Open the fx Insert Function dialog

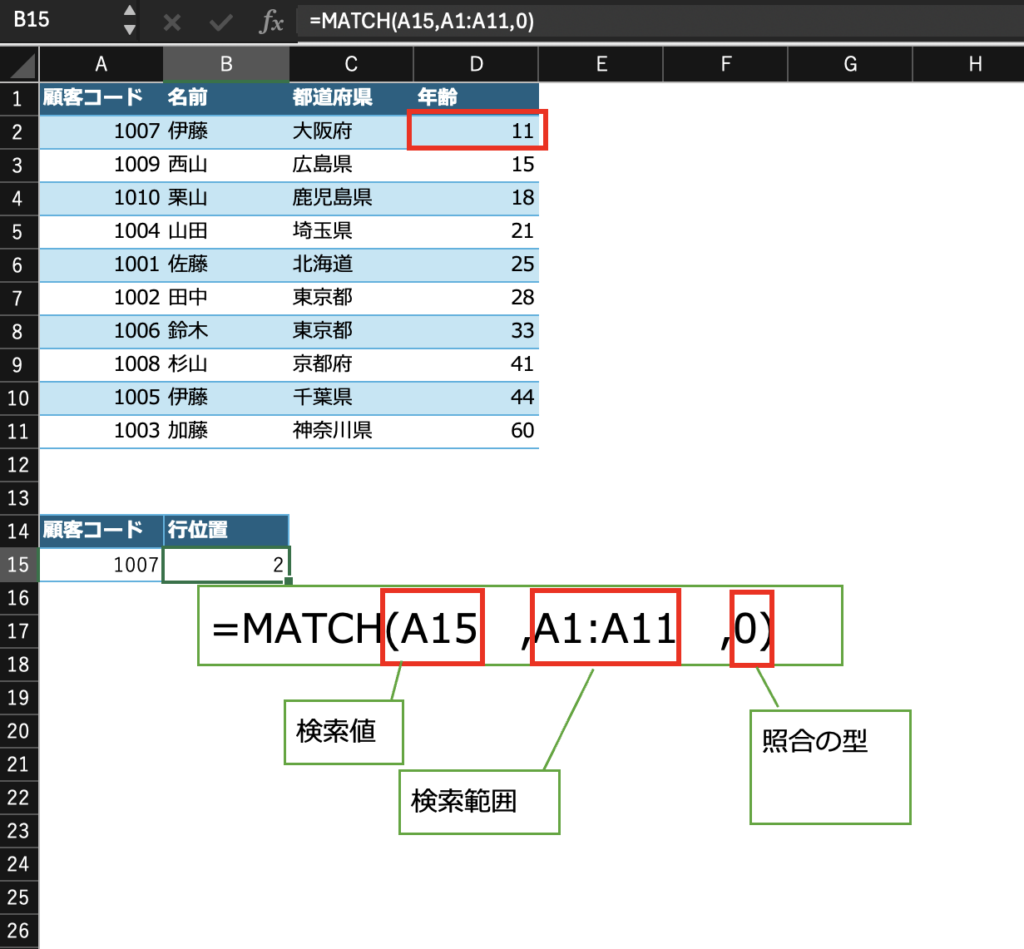pos(271,22)
